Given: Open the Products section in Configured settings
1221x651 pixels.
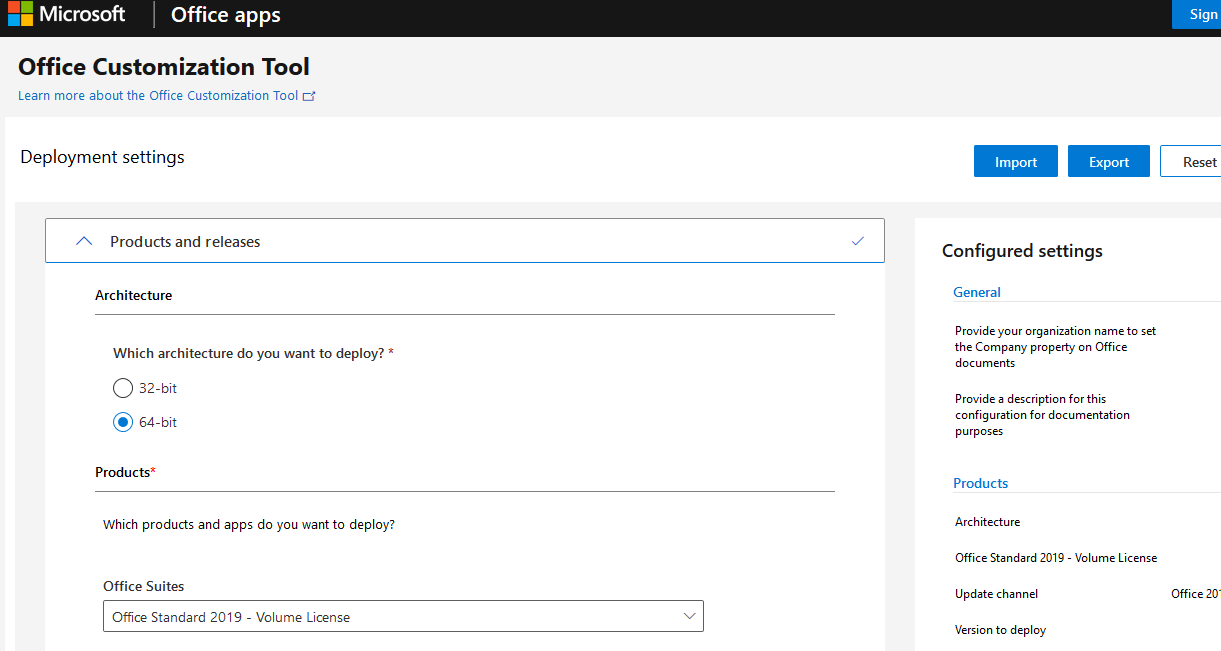Looking at the screenshot, I should [980, 483].
